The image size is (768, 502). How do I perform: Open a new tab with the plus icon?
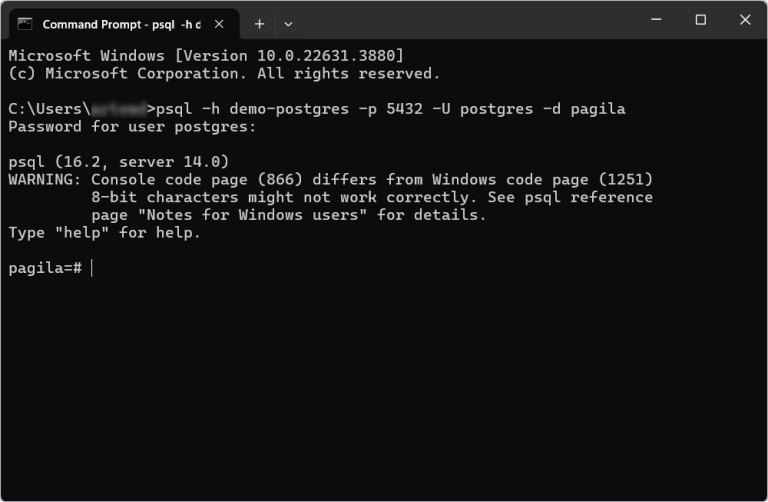click(259, 23)
